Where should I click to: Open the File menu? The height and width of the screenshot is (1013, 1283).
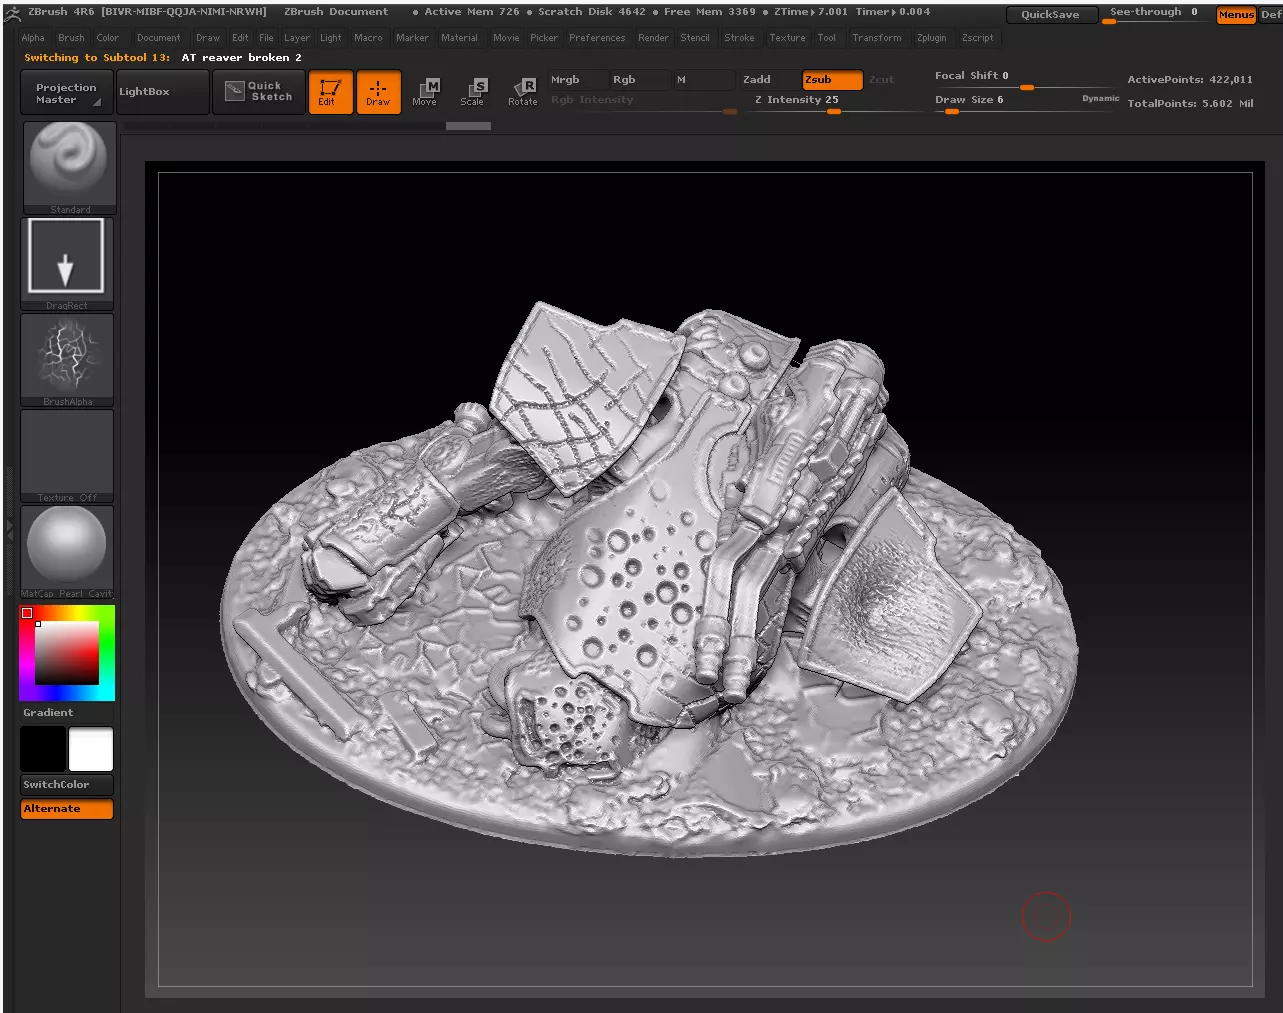[266, 38]
